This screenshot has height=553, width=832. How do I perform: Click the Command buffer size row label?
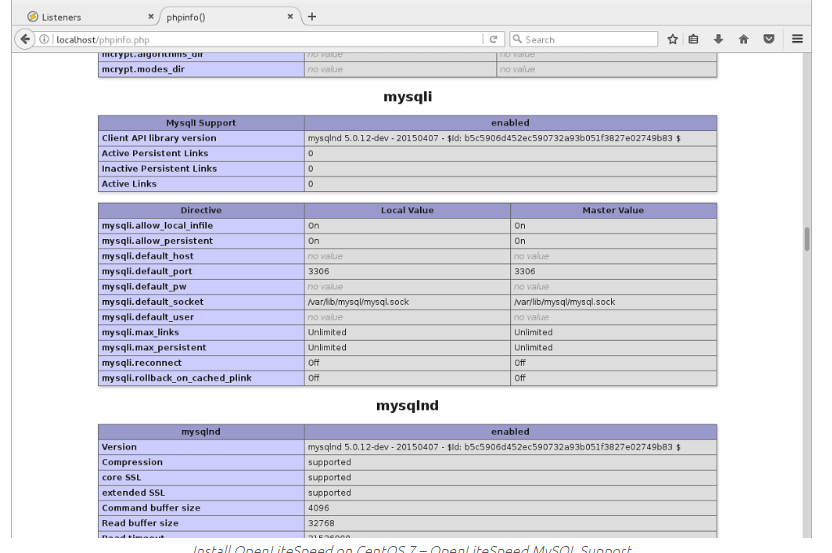(201, 508)
